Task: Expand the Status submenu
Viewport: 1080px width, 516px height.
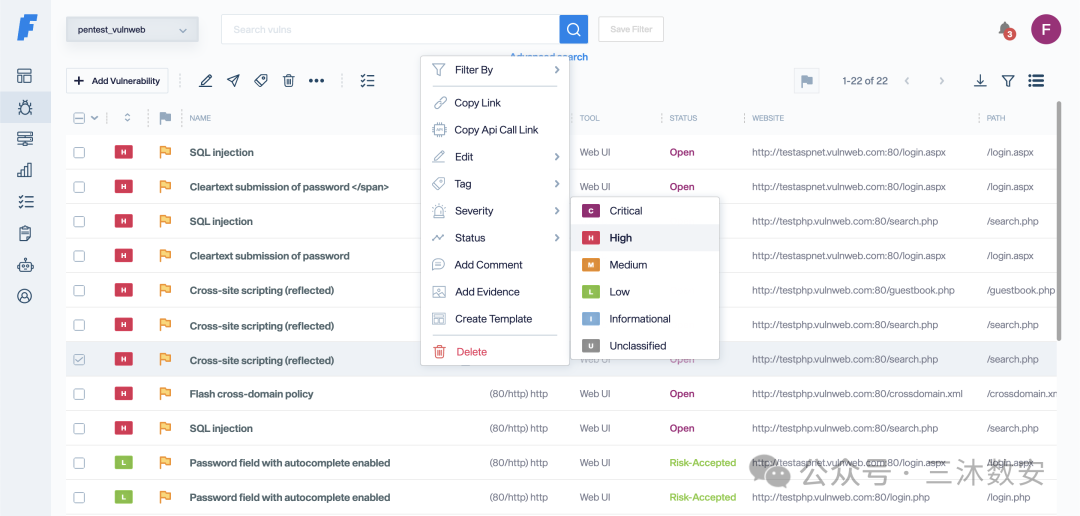Action: pos(495,237)
